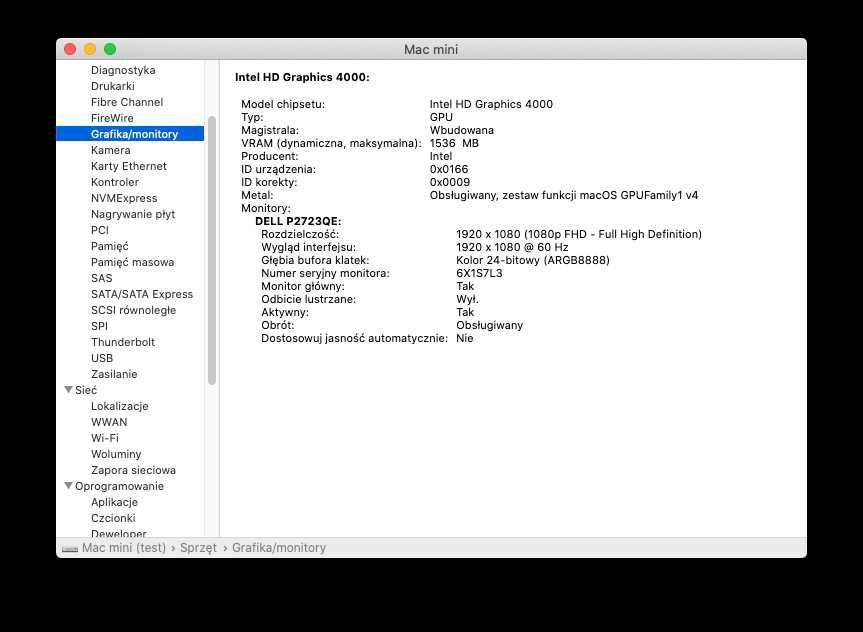Click the Wbudowana bus value
Image resolution: width=863 pixels, height=632 pixels.
(x=462, y=130)
